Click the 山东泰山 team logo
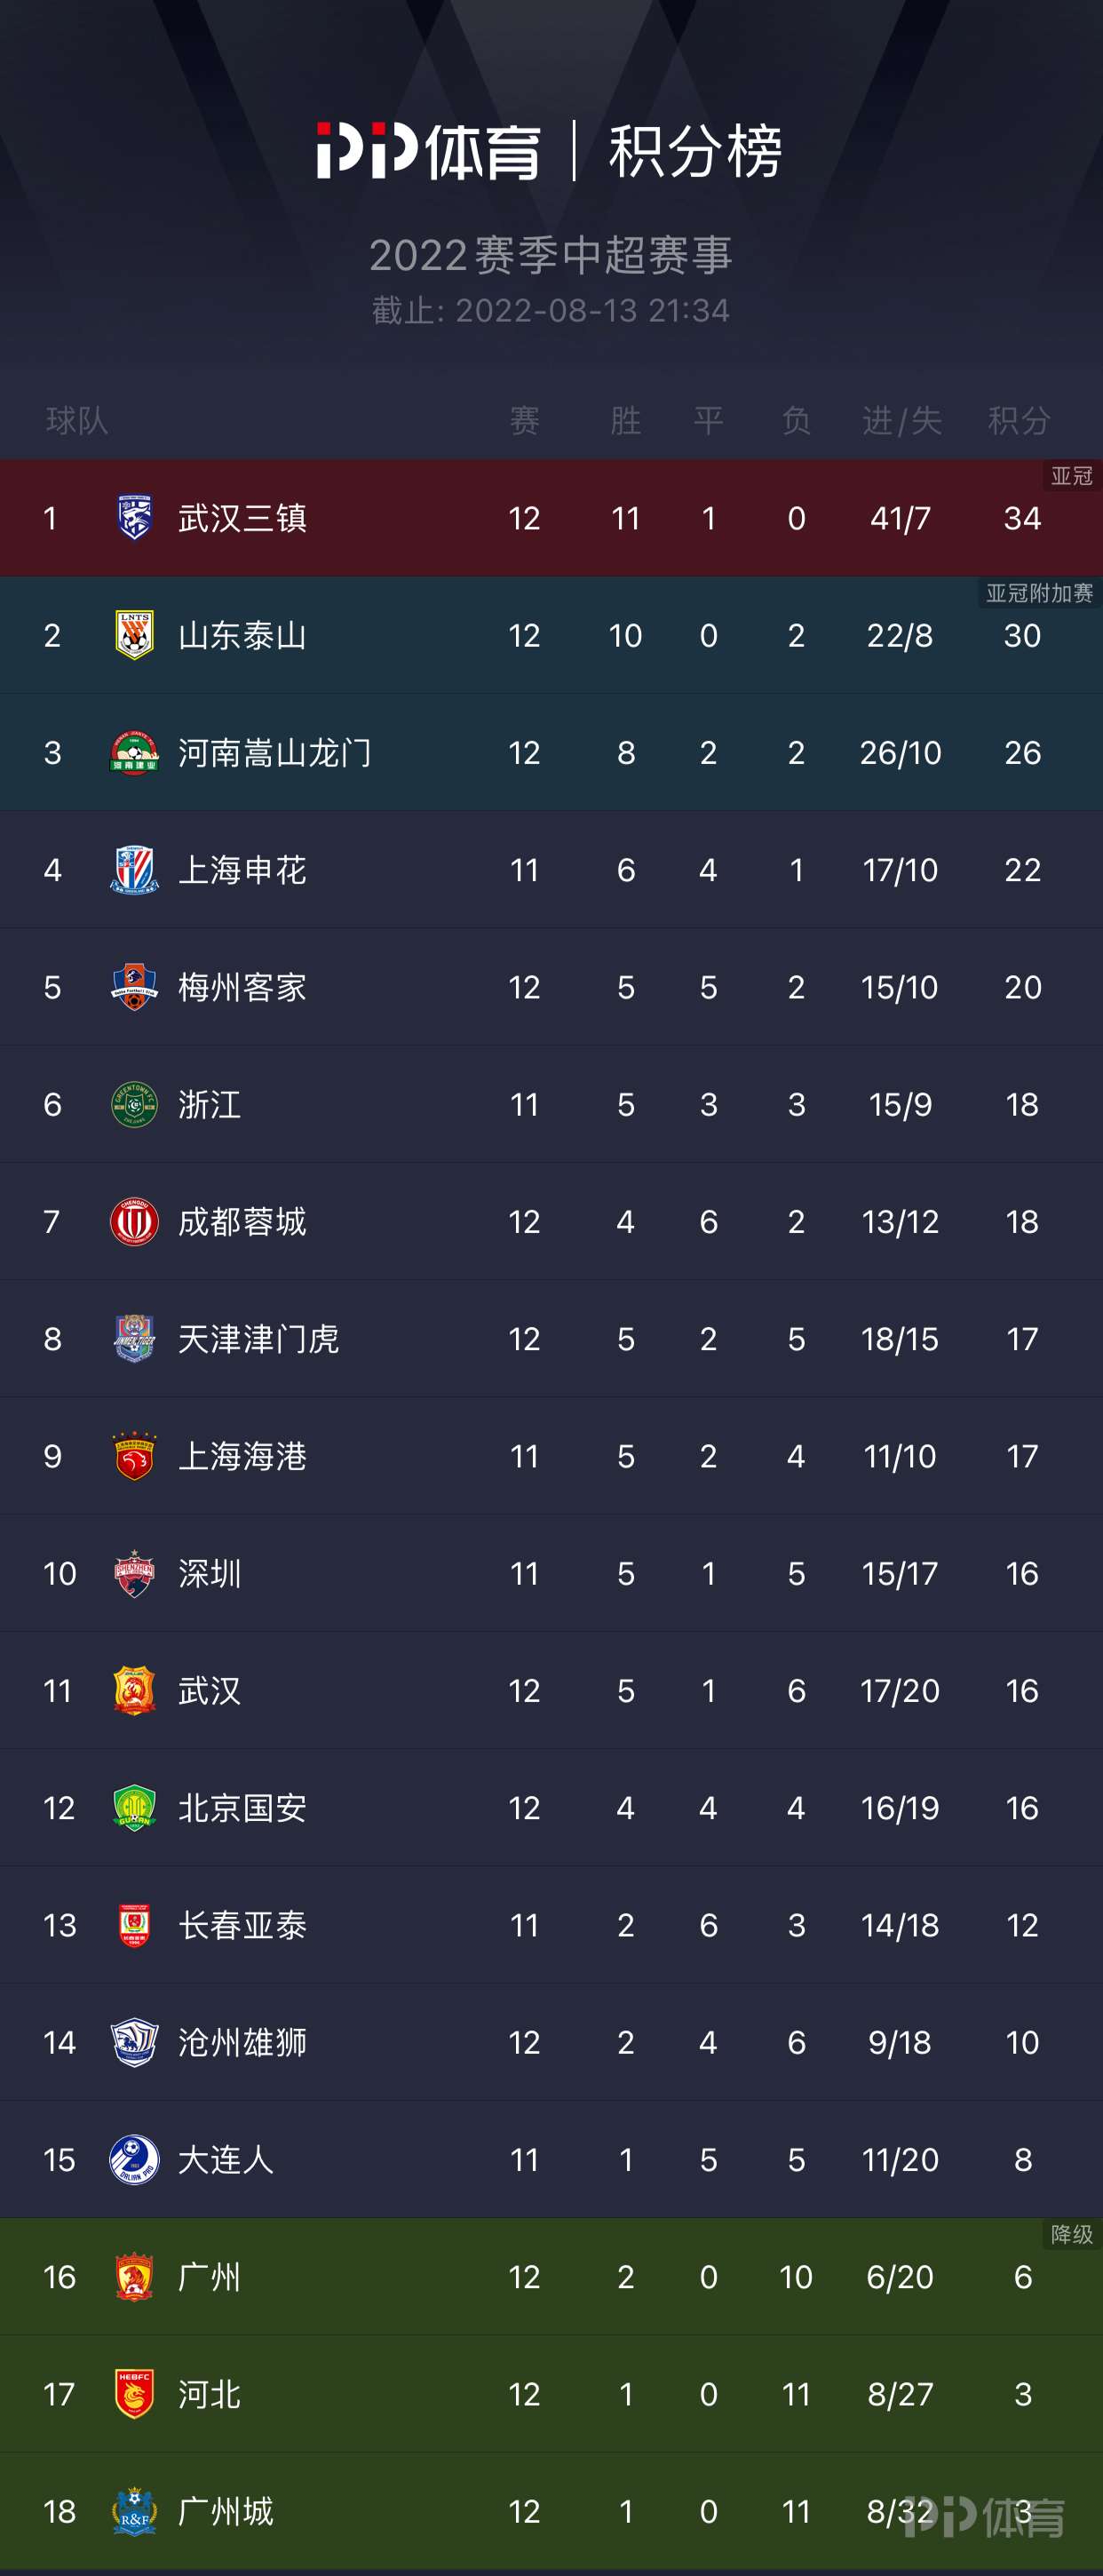The image size is (1103, 2576). coord(134,635)
